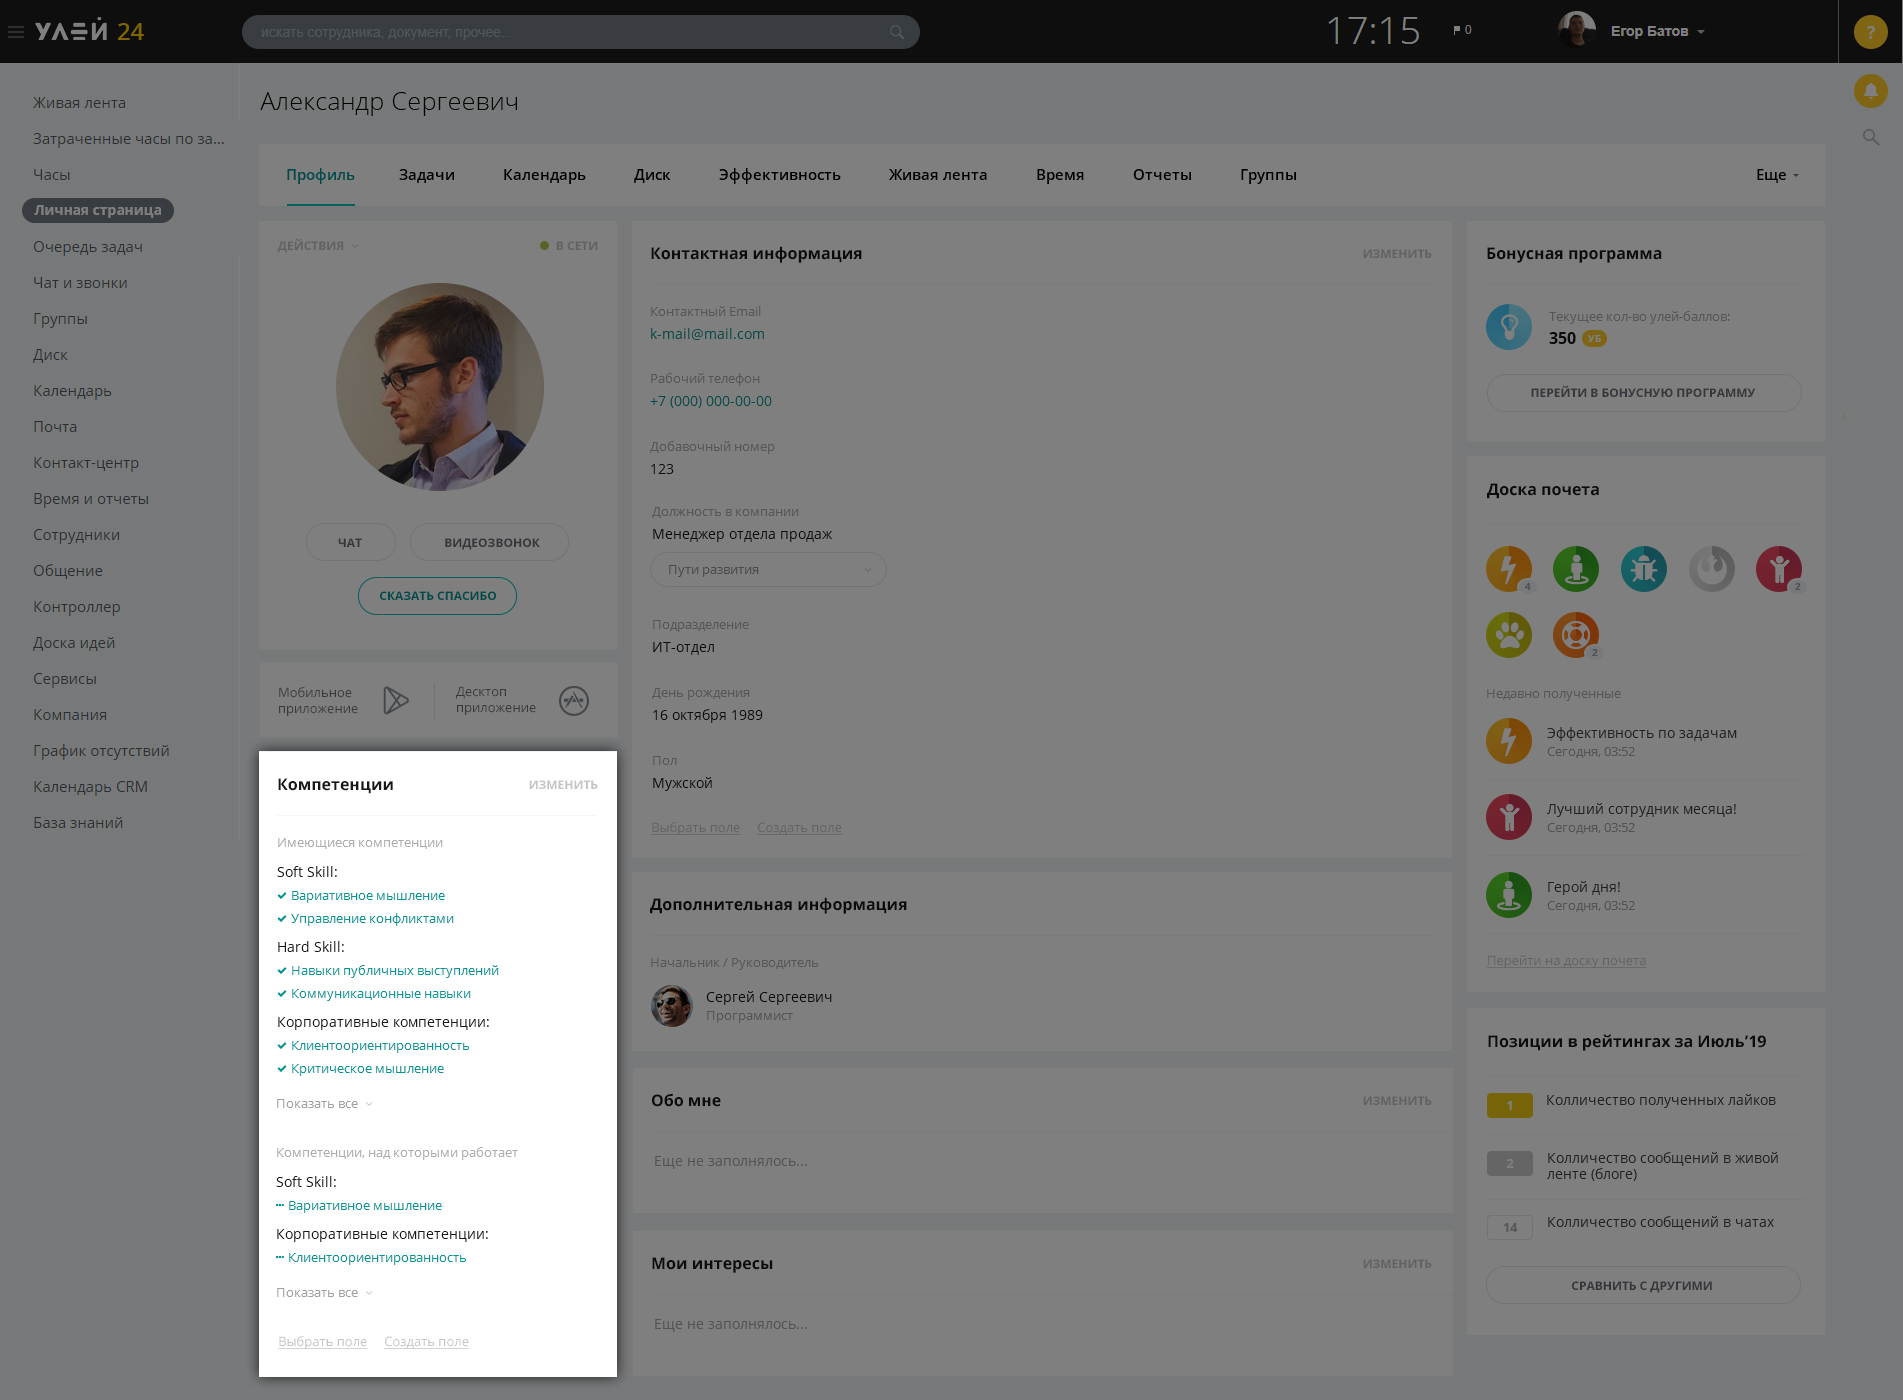Open Живая лента in left sidebar
The image size is (1903, 1400).
(x=79, y=103)
